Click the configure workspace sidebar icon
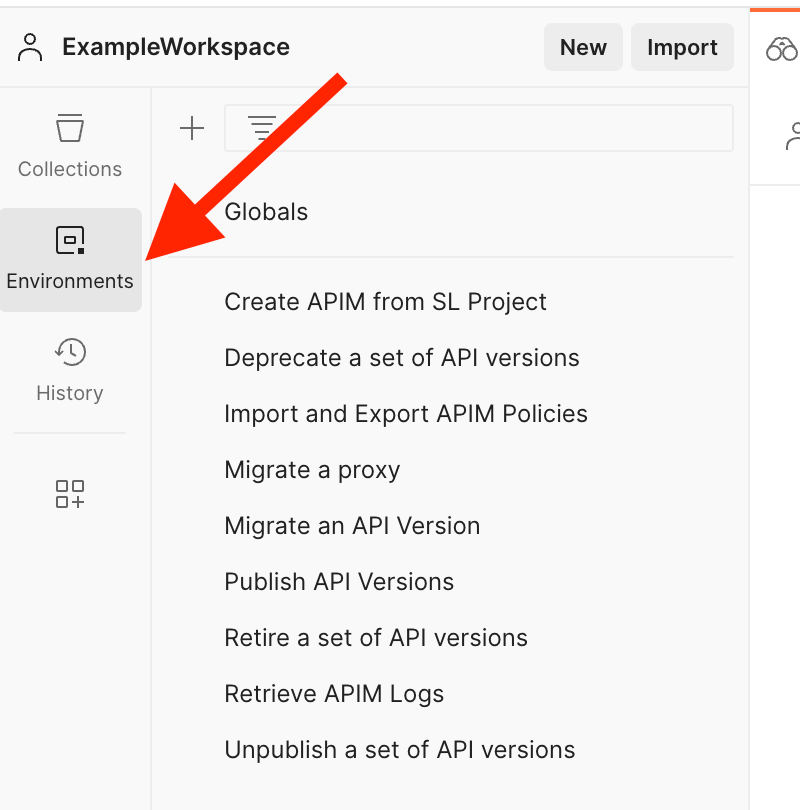Image resolution: width=800 pixels, height=810 pixels. tap(70, 494)
